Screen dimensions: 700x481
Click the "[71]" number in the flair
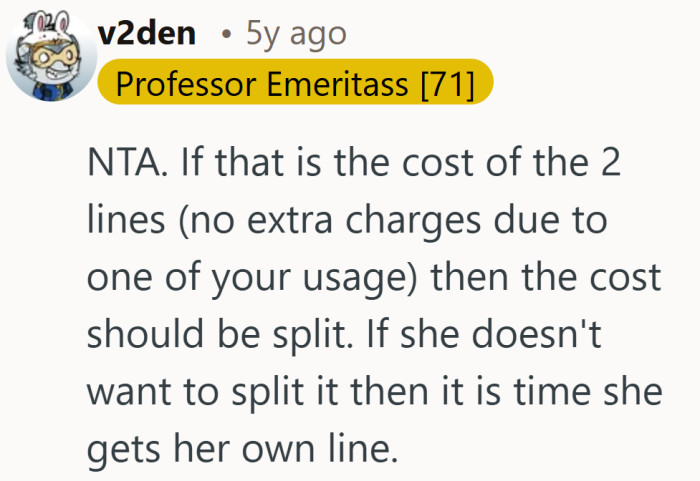click(448, 84)
